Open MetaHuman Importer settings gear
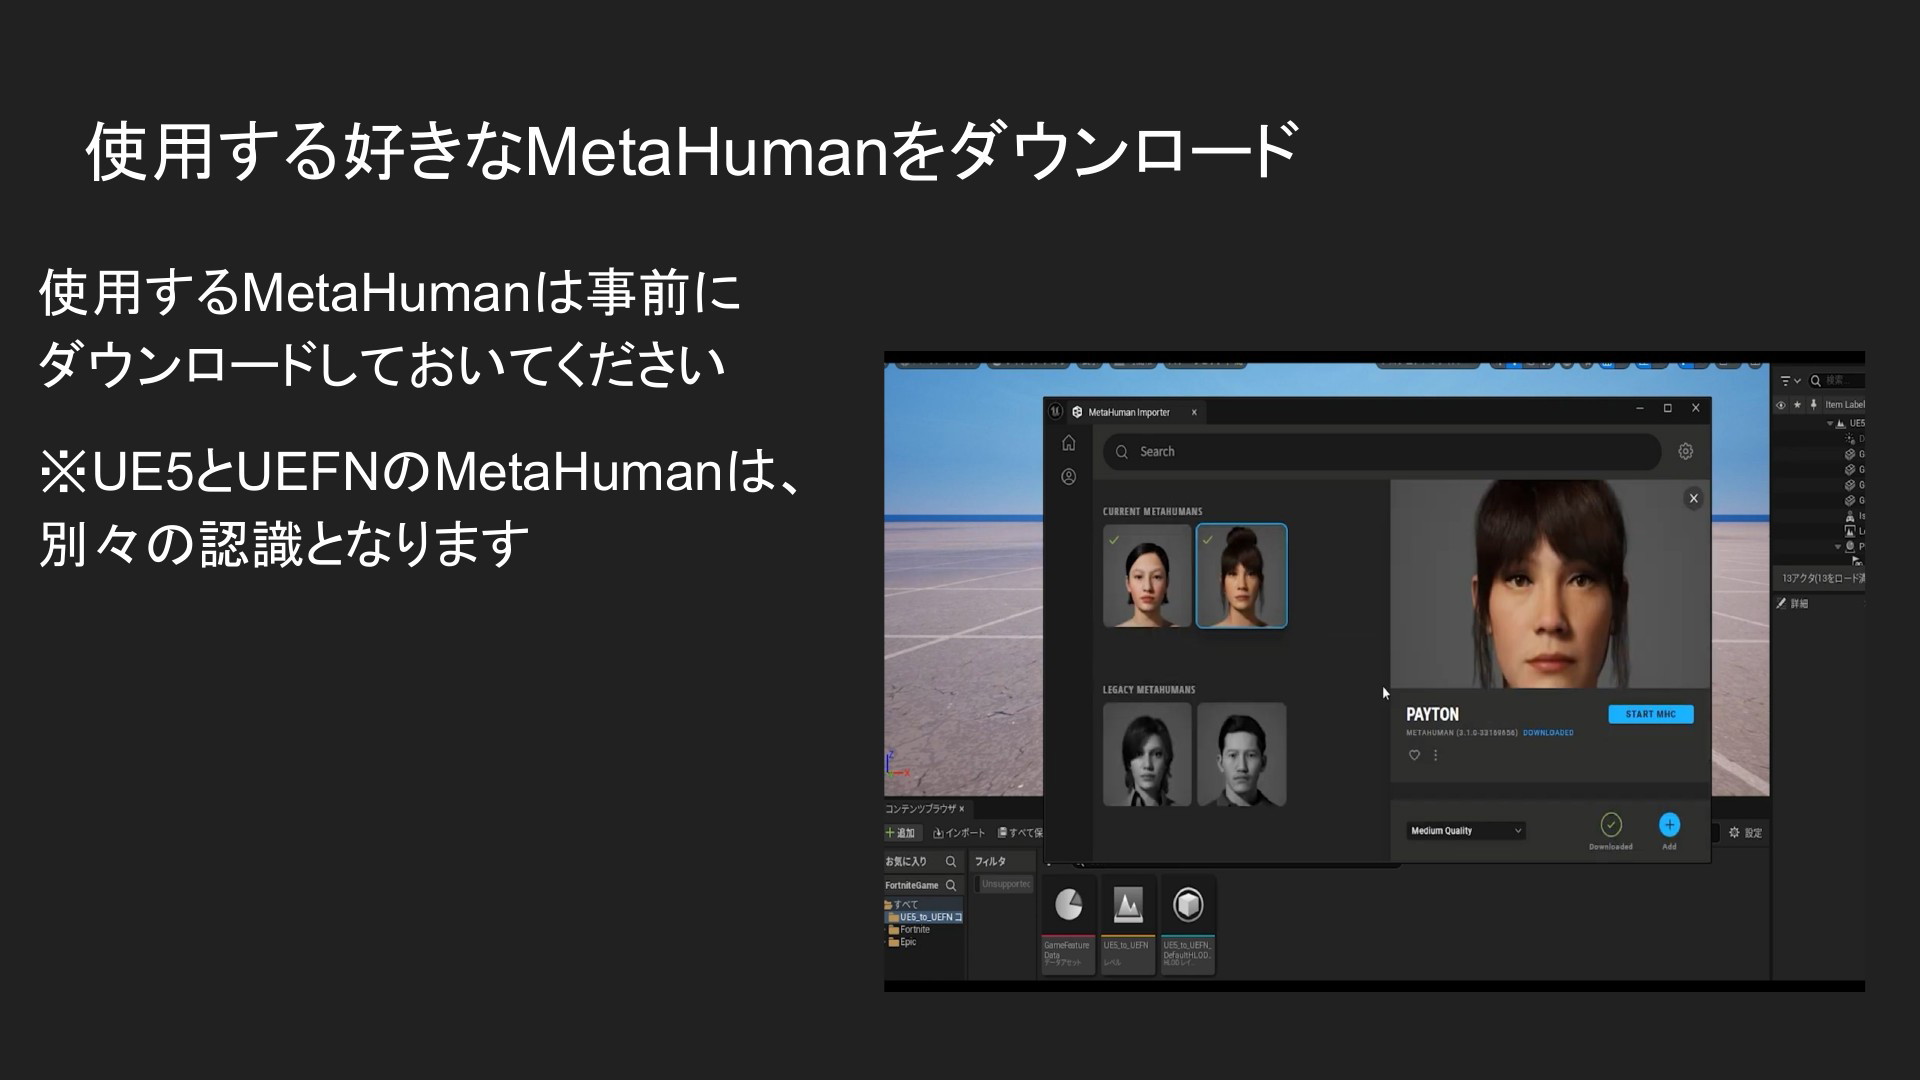 click(1685, 451)
